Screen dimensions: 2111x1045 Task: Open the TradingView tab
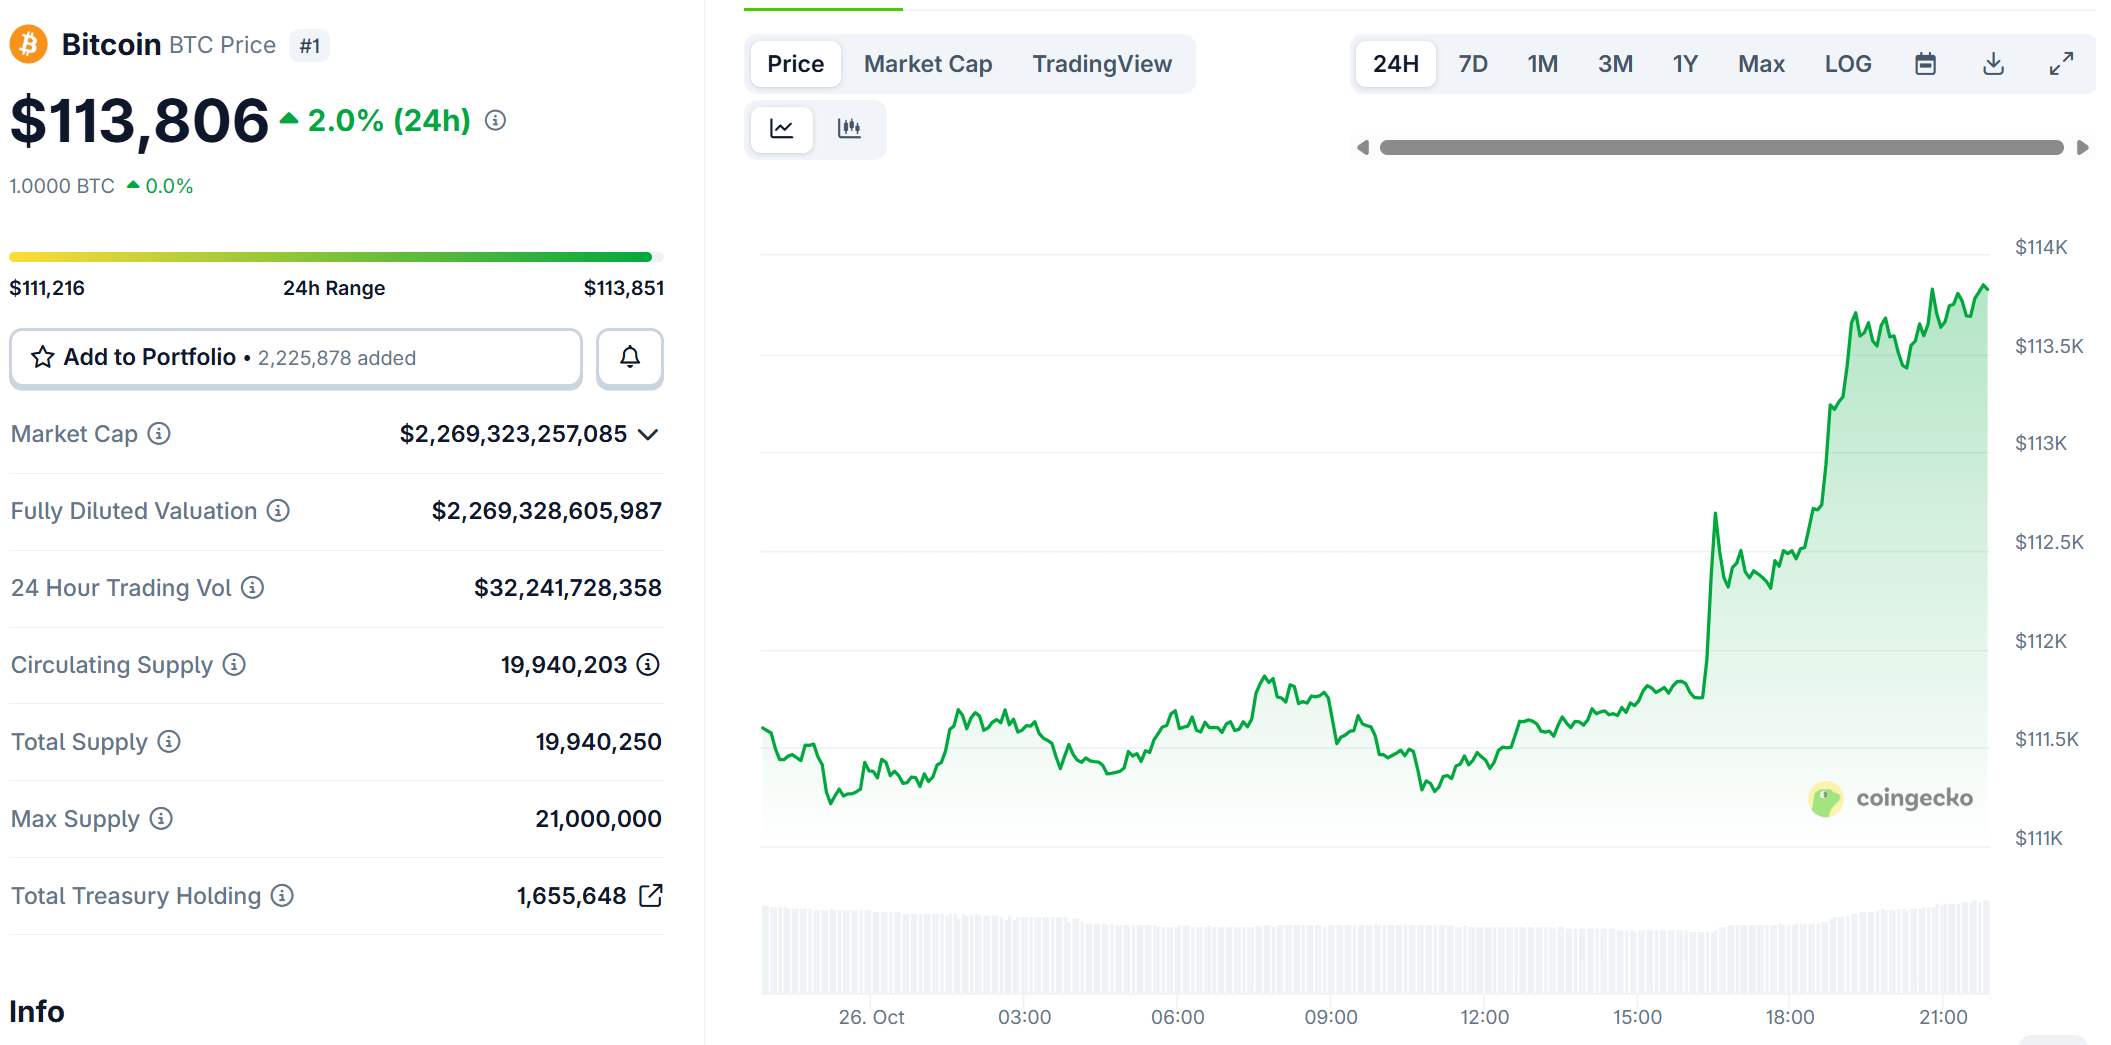[x=1101, y=64]
